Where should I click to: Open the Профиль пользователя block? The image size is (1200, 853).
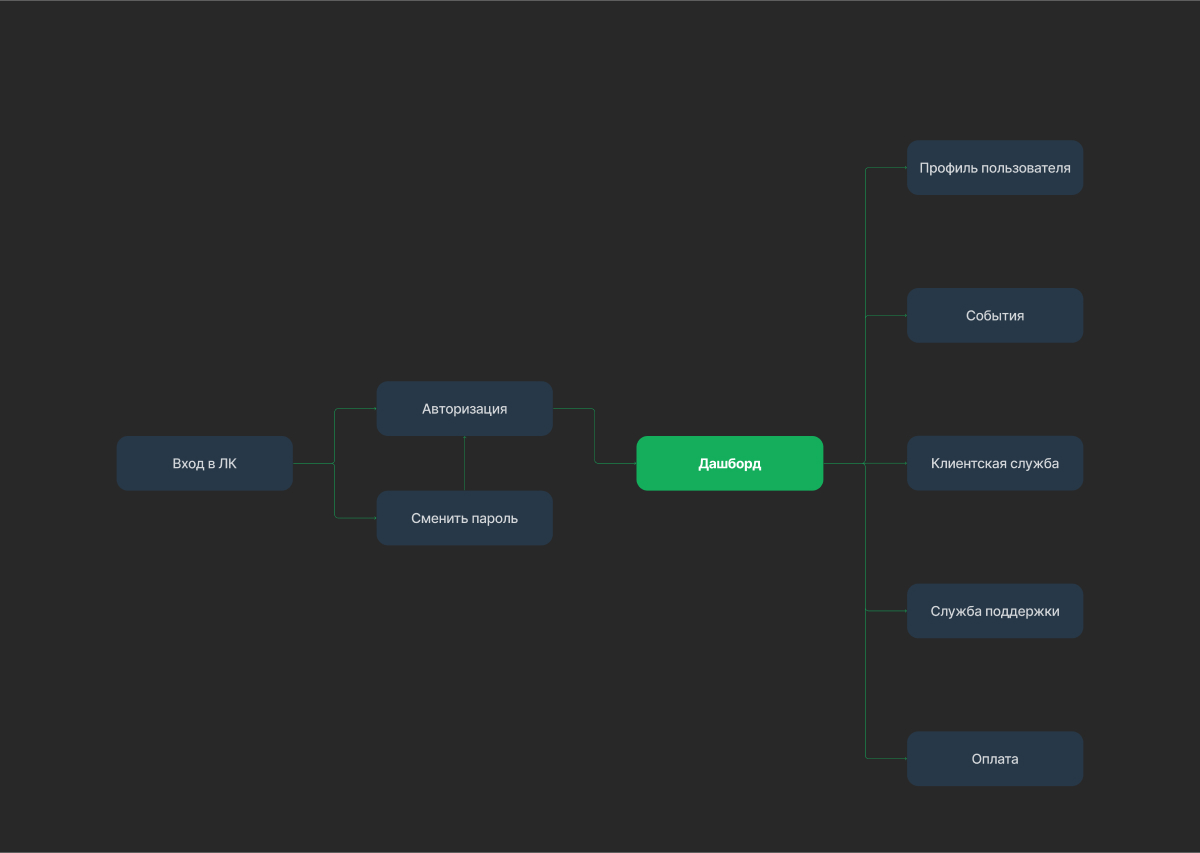pos(995,168)
